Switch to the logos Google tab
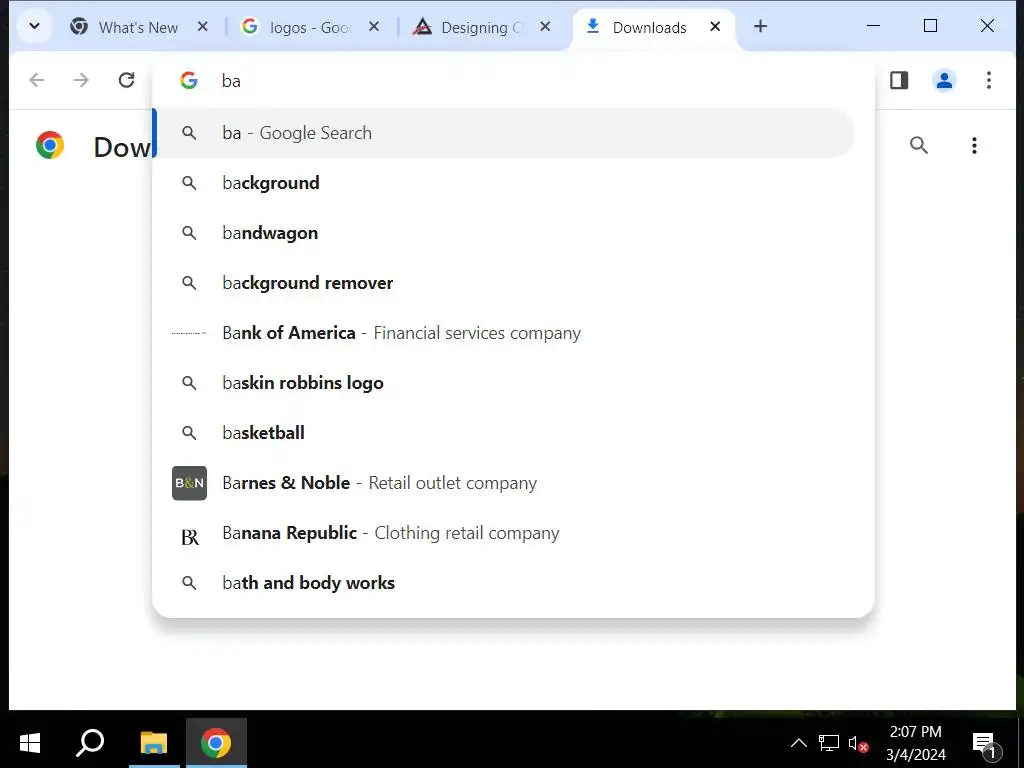1024x768 pixels. click(x=310, y=27)
